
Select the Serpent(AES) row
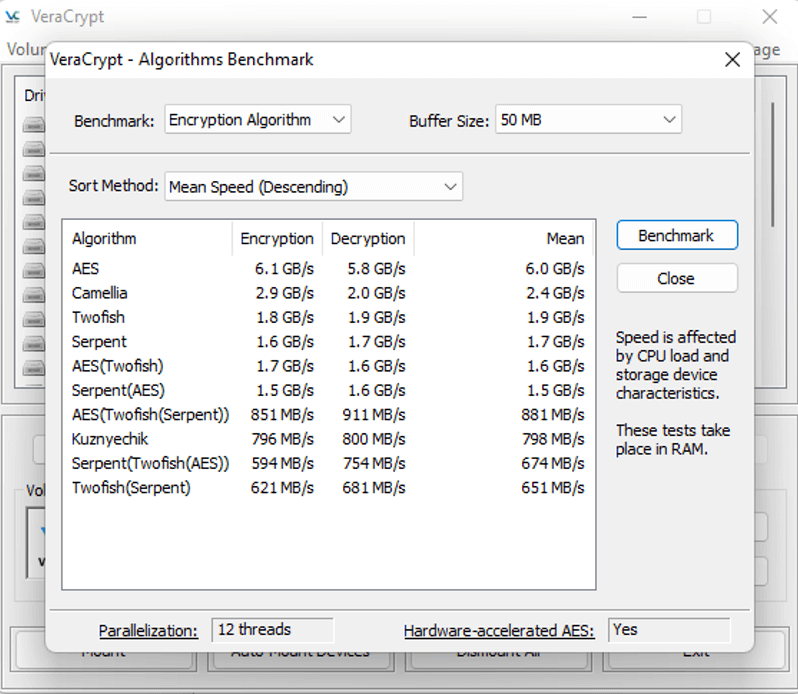pyautogui.click(x=328, y=390)
